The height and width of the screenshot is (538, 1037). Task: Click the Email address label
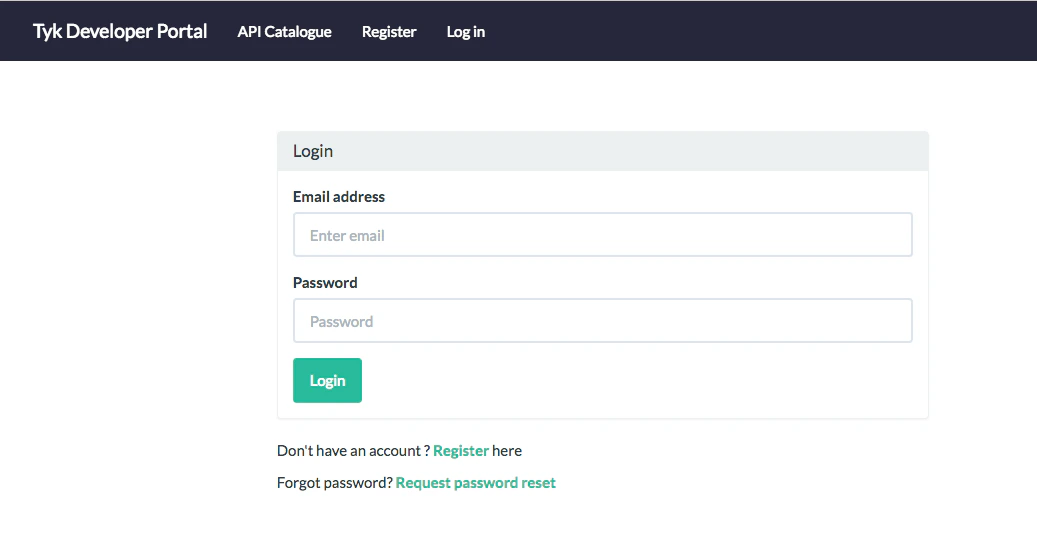pos(339,197)
